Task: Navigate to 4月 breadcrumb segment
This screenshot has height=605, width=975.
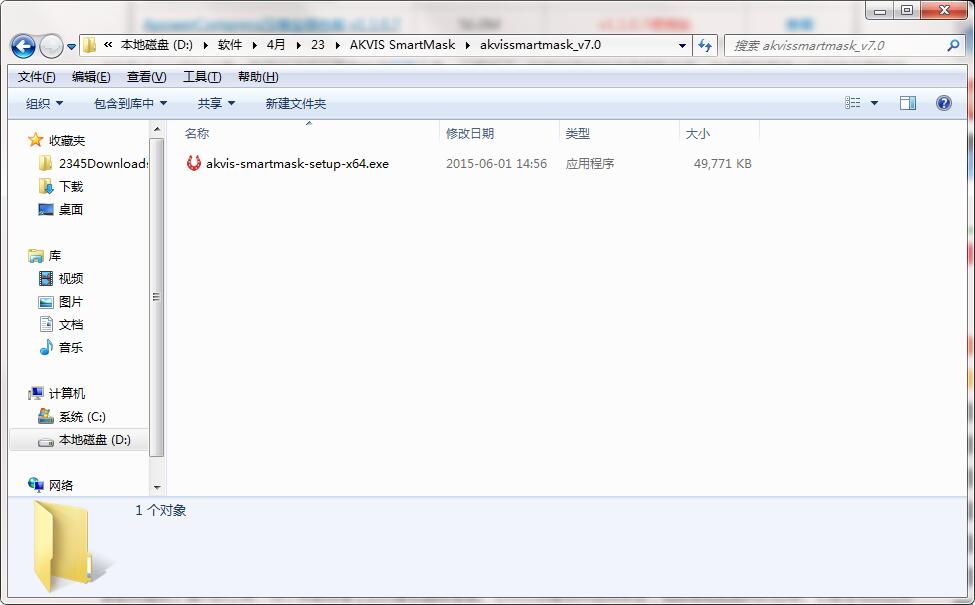Action: pos(276,45)
